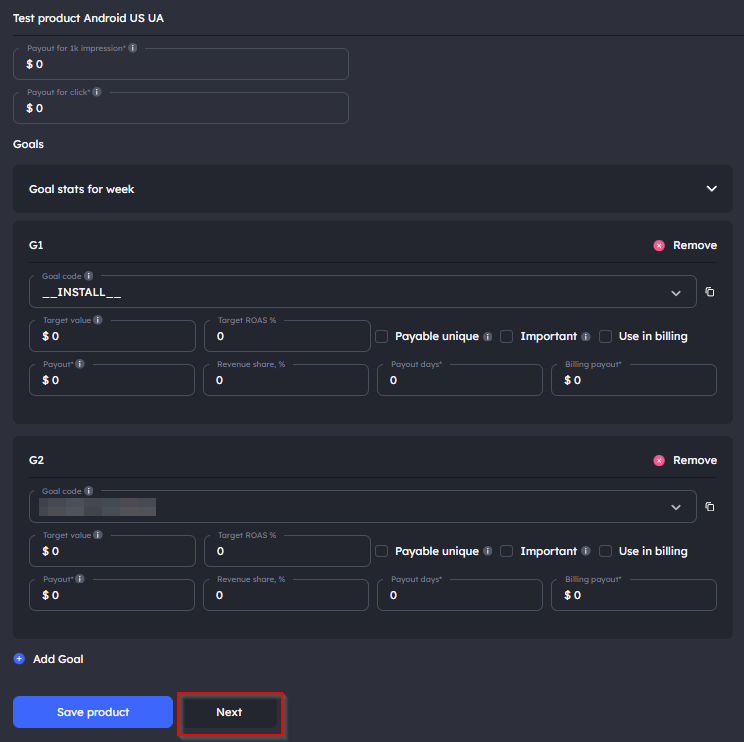Click G2 Goal code info icon
The image size is (744, 742).
pos(89,491)
